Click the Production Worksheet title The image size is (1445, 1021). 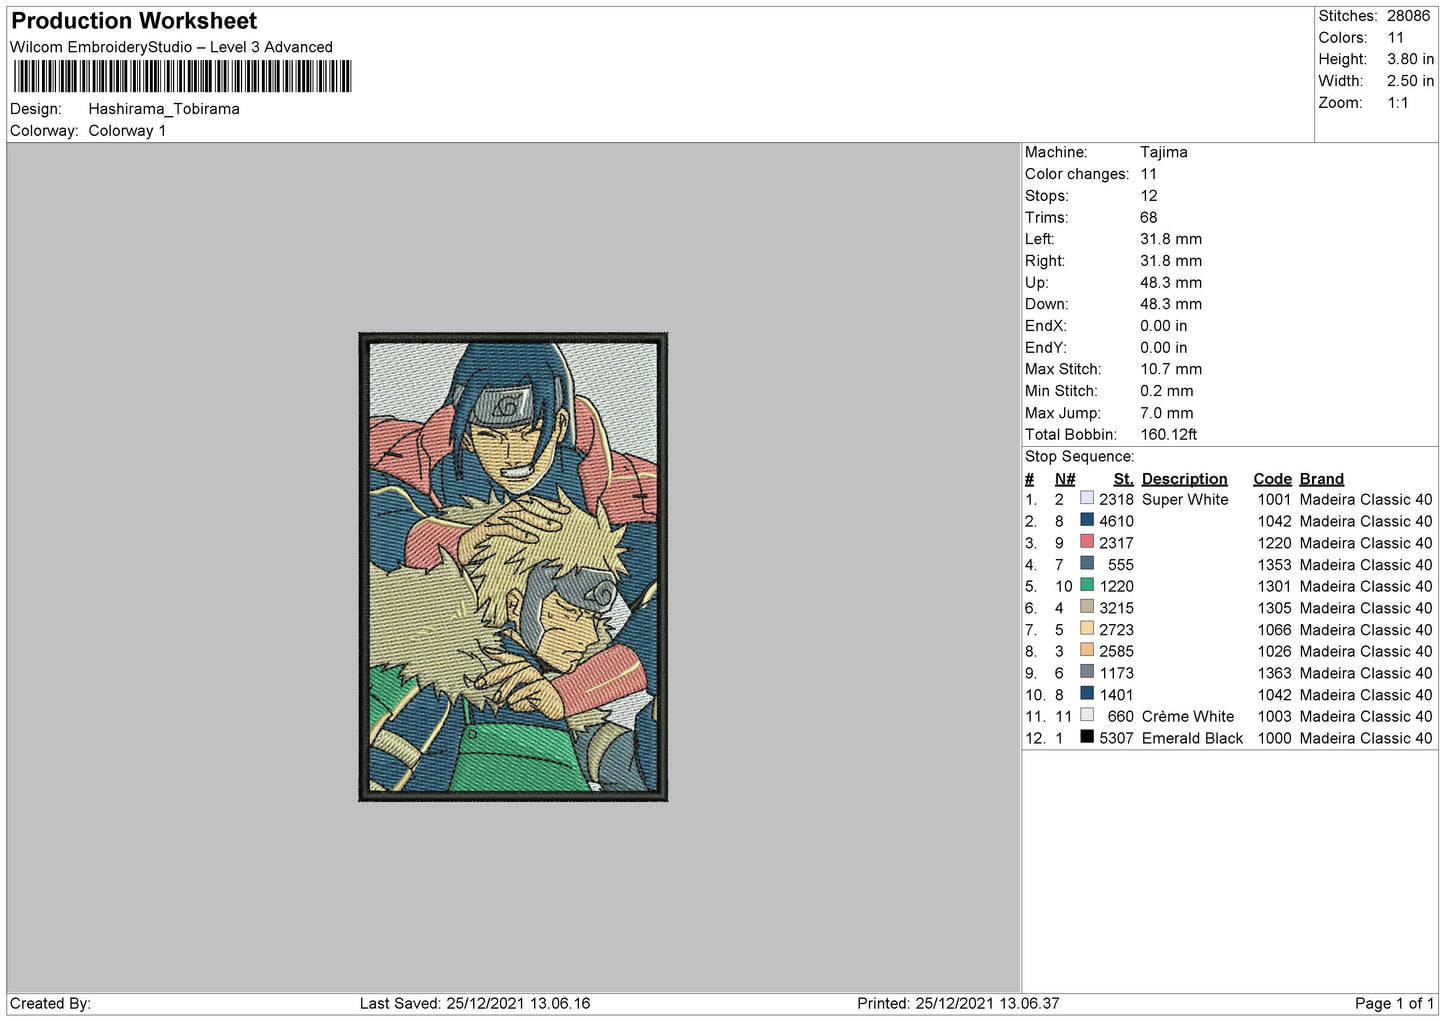[134, 21]
